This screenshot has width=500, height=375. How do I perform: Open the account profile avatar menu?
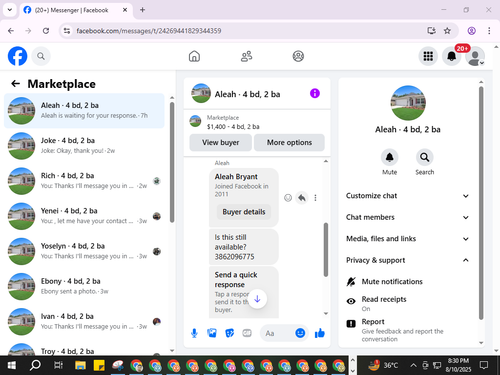pos(475,56)
